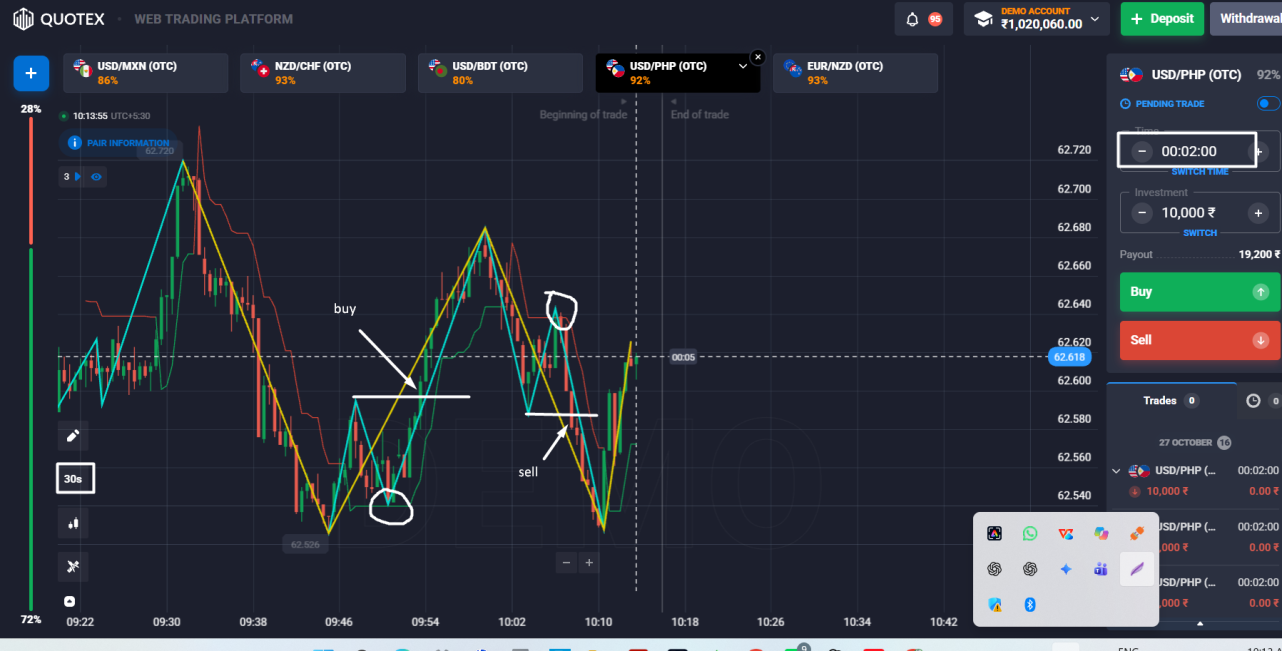
Task: Click the green Deposit button
Action: pos(1162,19)
